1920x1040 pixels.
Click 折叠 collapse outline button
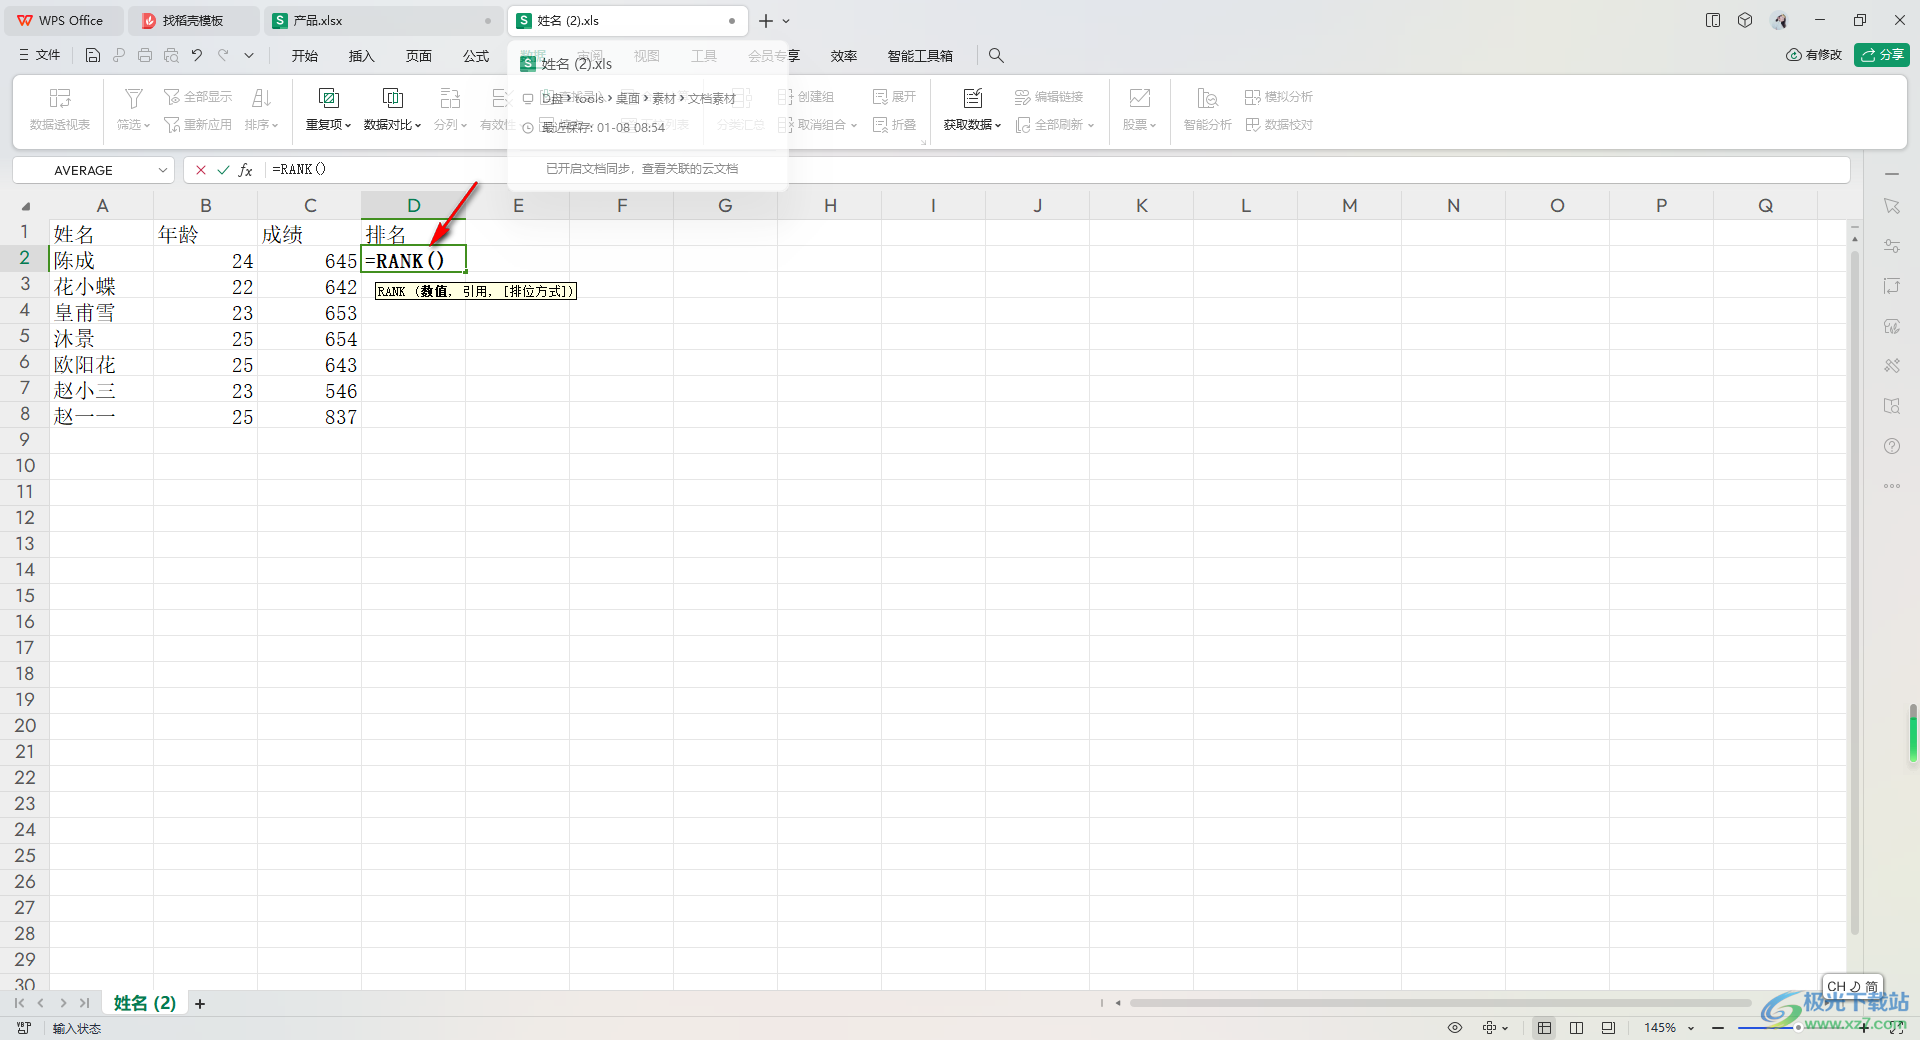click(894, 125)
